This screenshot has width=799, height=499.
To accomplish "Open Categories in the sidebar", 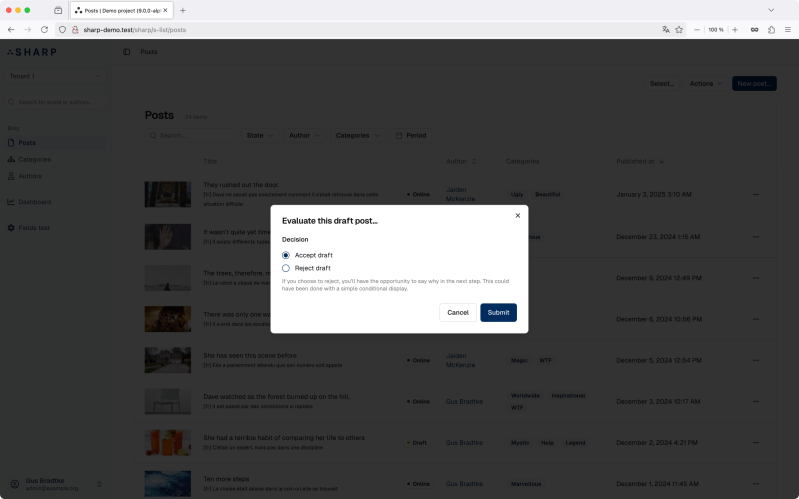I will (x=55, y=160).
